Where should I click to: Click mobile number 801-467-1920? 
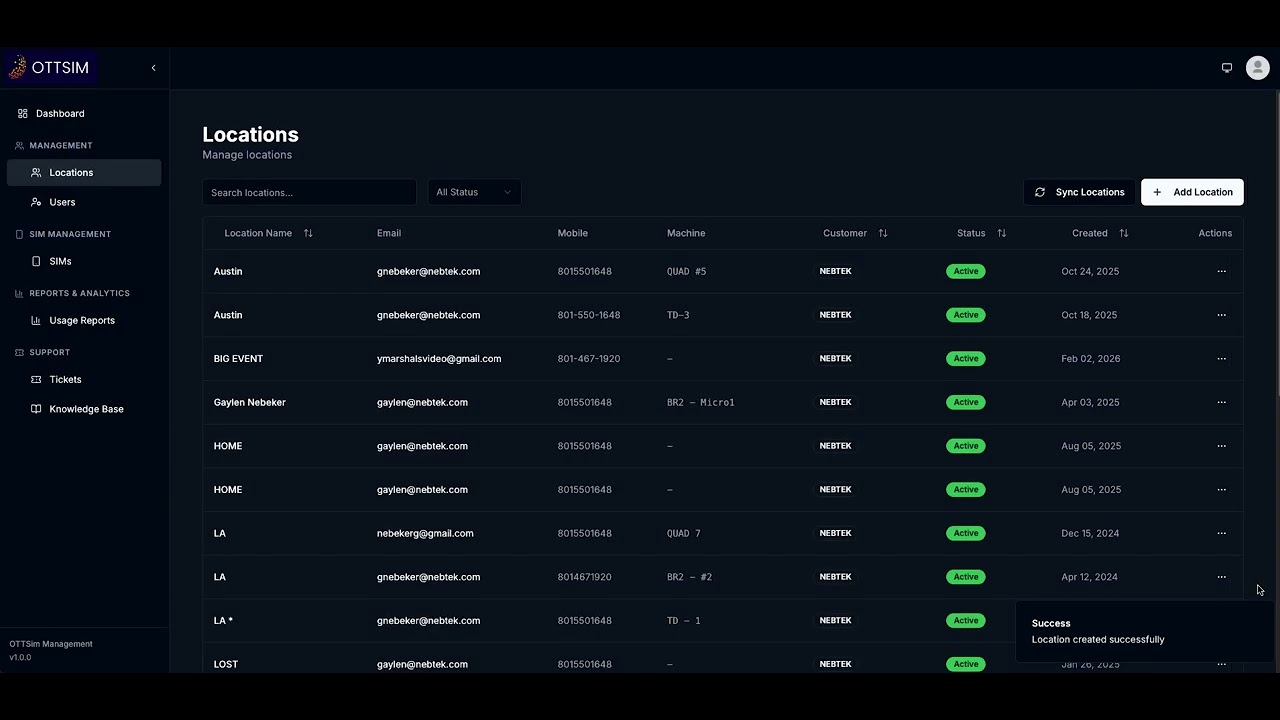[589, 359]
